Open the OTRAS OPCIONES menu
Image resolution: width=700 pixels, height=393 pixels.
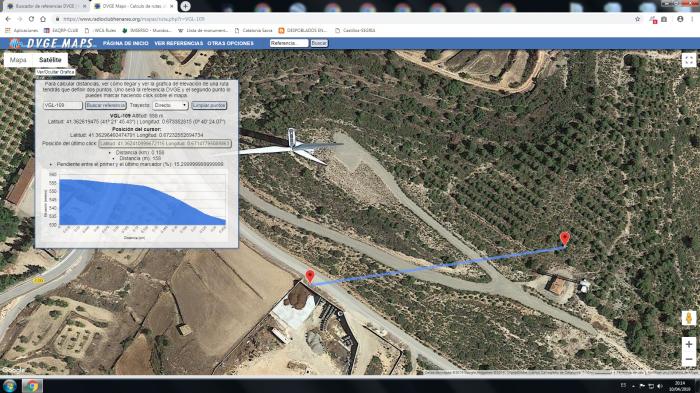tap(230, 43)
